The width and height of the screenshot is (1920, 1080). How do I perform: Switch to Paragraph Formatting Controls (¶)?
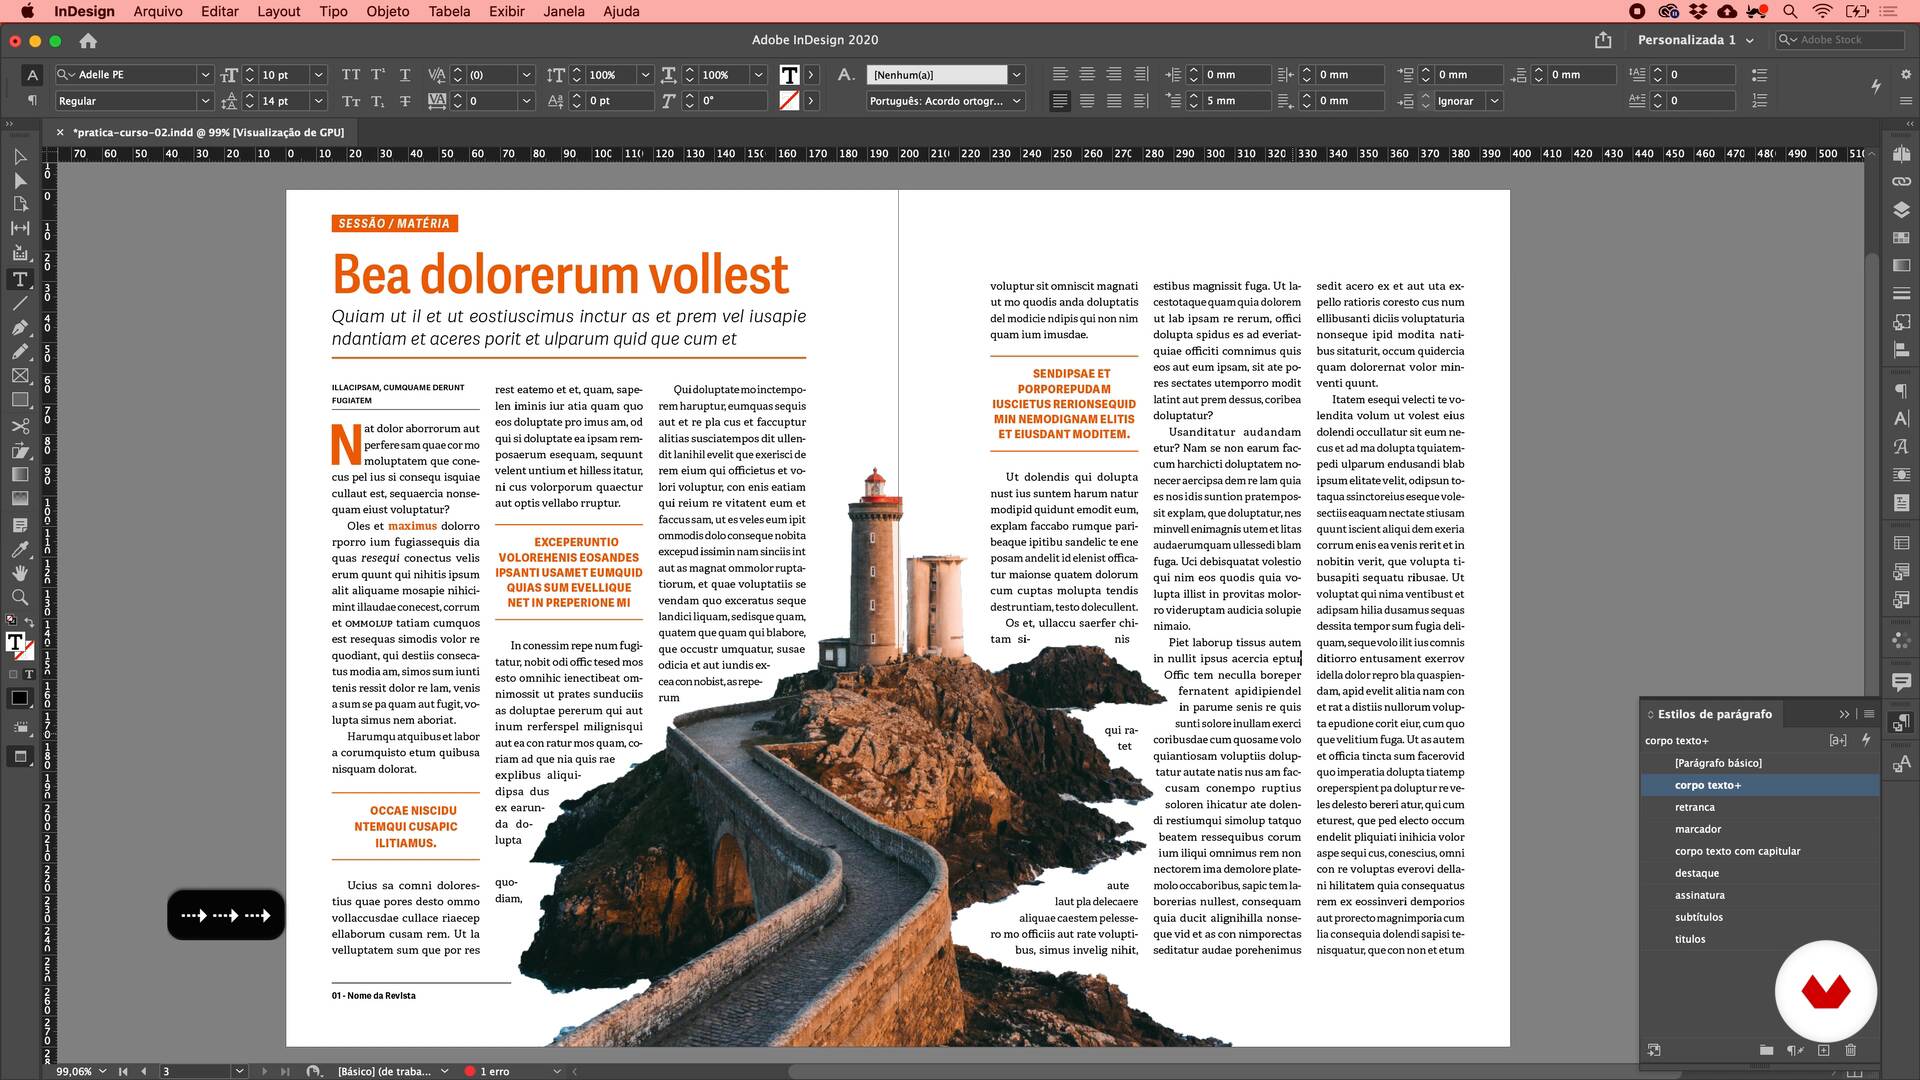tap(32, 101)
